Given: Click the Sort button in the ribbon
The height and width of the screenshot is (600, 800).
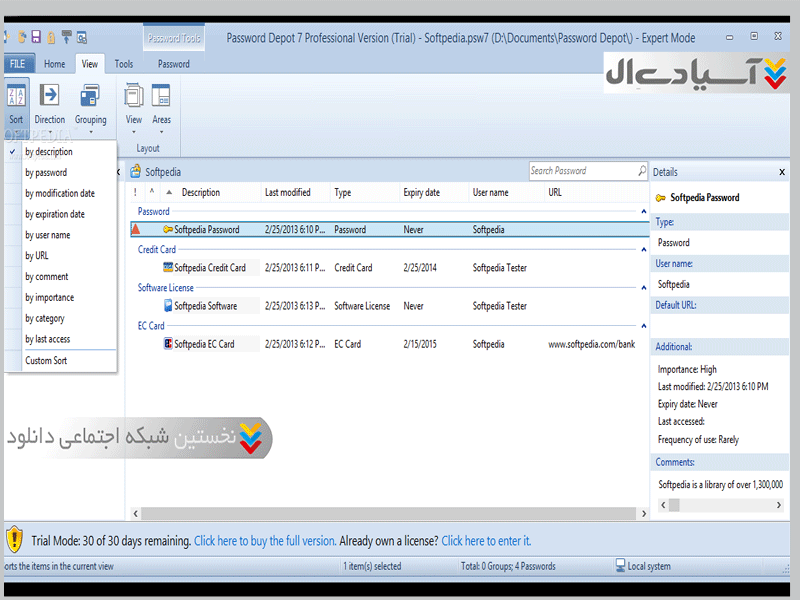Looking at the screenshot, I should (16, 104).
